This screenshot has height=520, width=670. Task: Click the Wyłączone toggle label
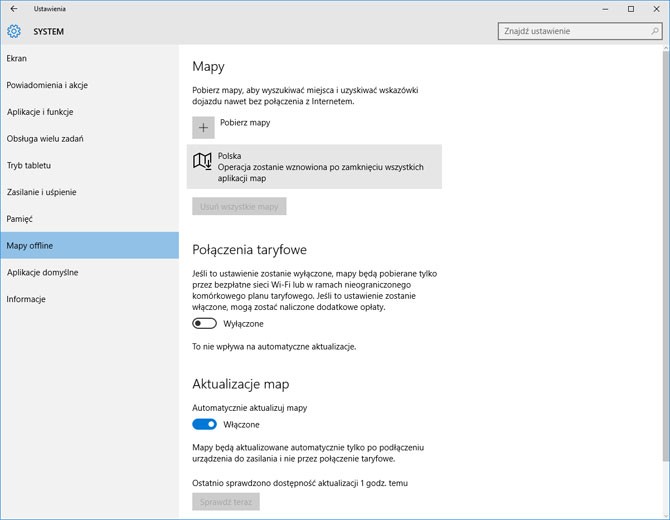244,324
